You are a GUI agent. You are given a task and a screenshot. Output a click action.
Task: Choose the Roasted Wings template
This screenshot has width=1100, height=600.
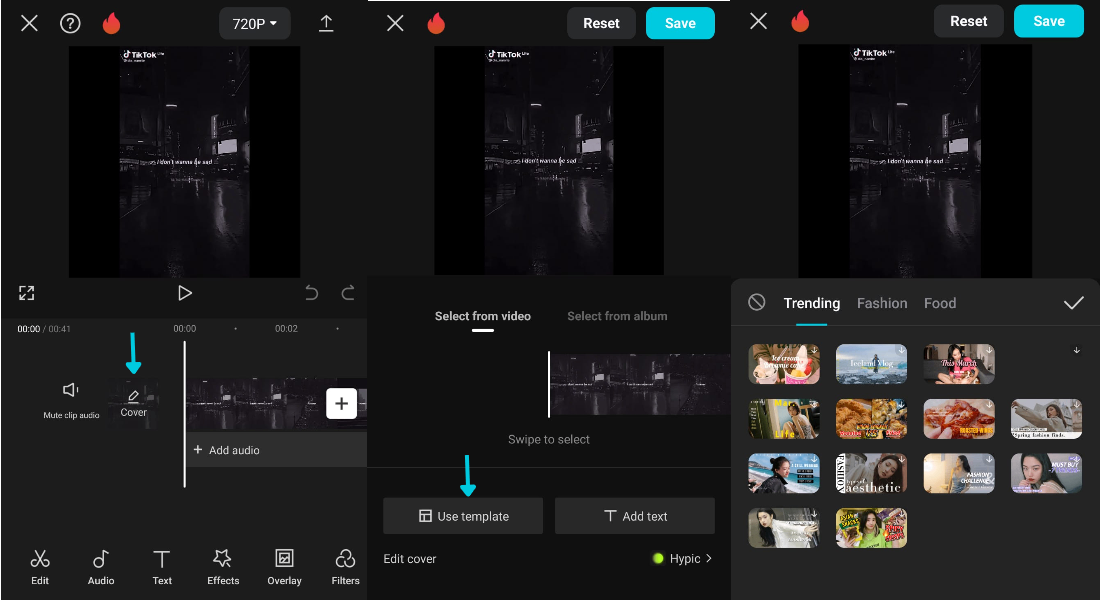tap(959, 419)
